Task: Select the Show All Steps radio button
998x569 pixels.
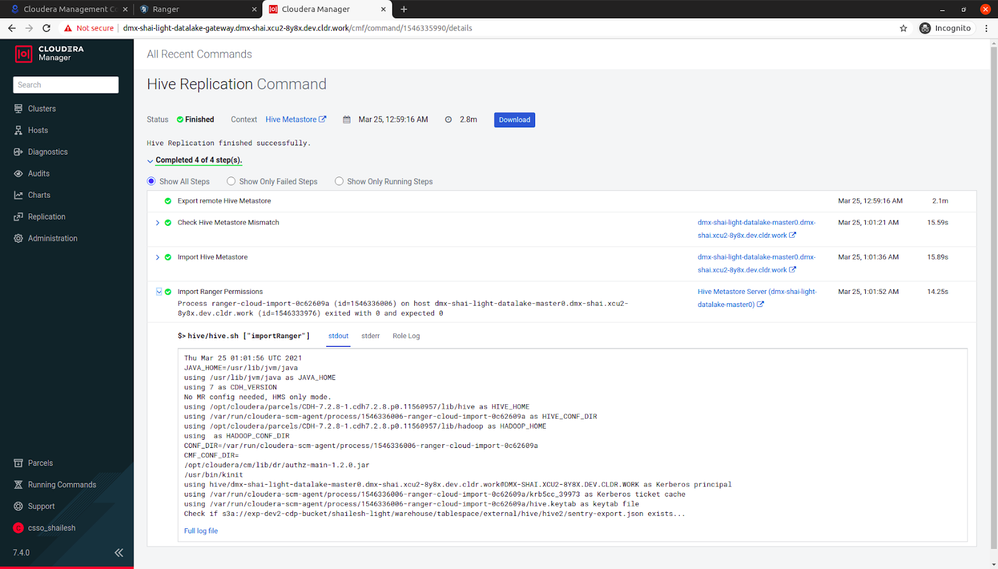Action: coord(151,181)
